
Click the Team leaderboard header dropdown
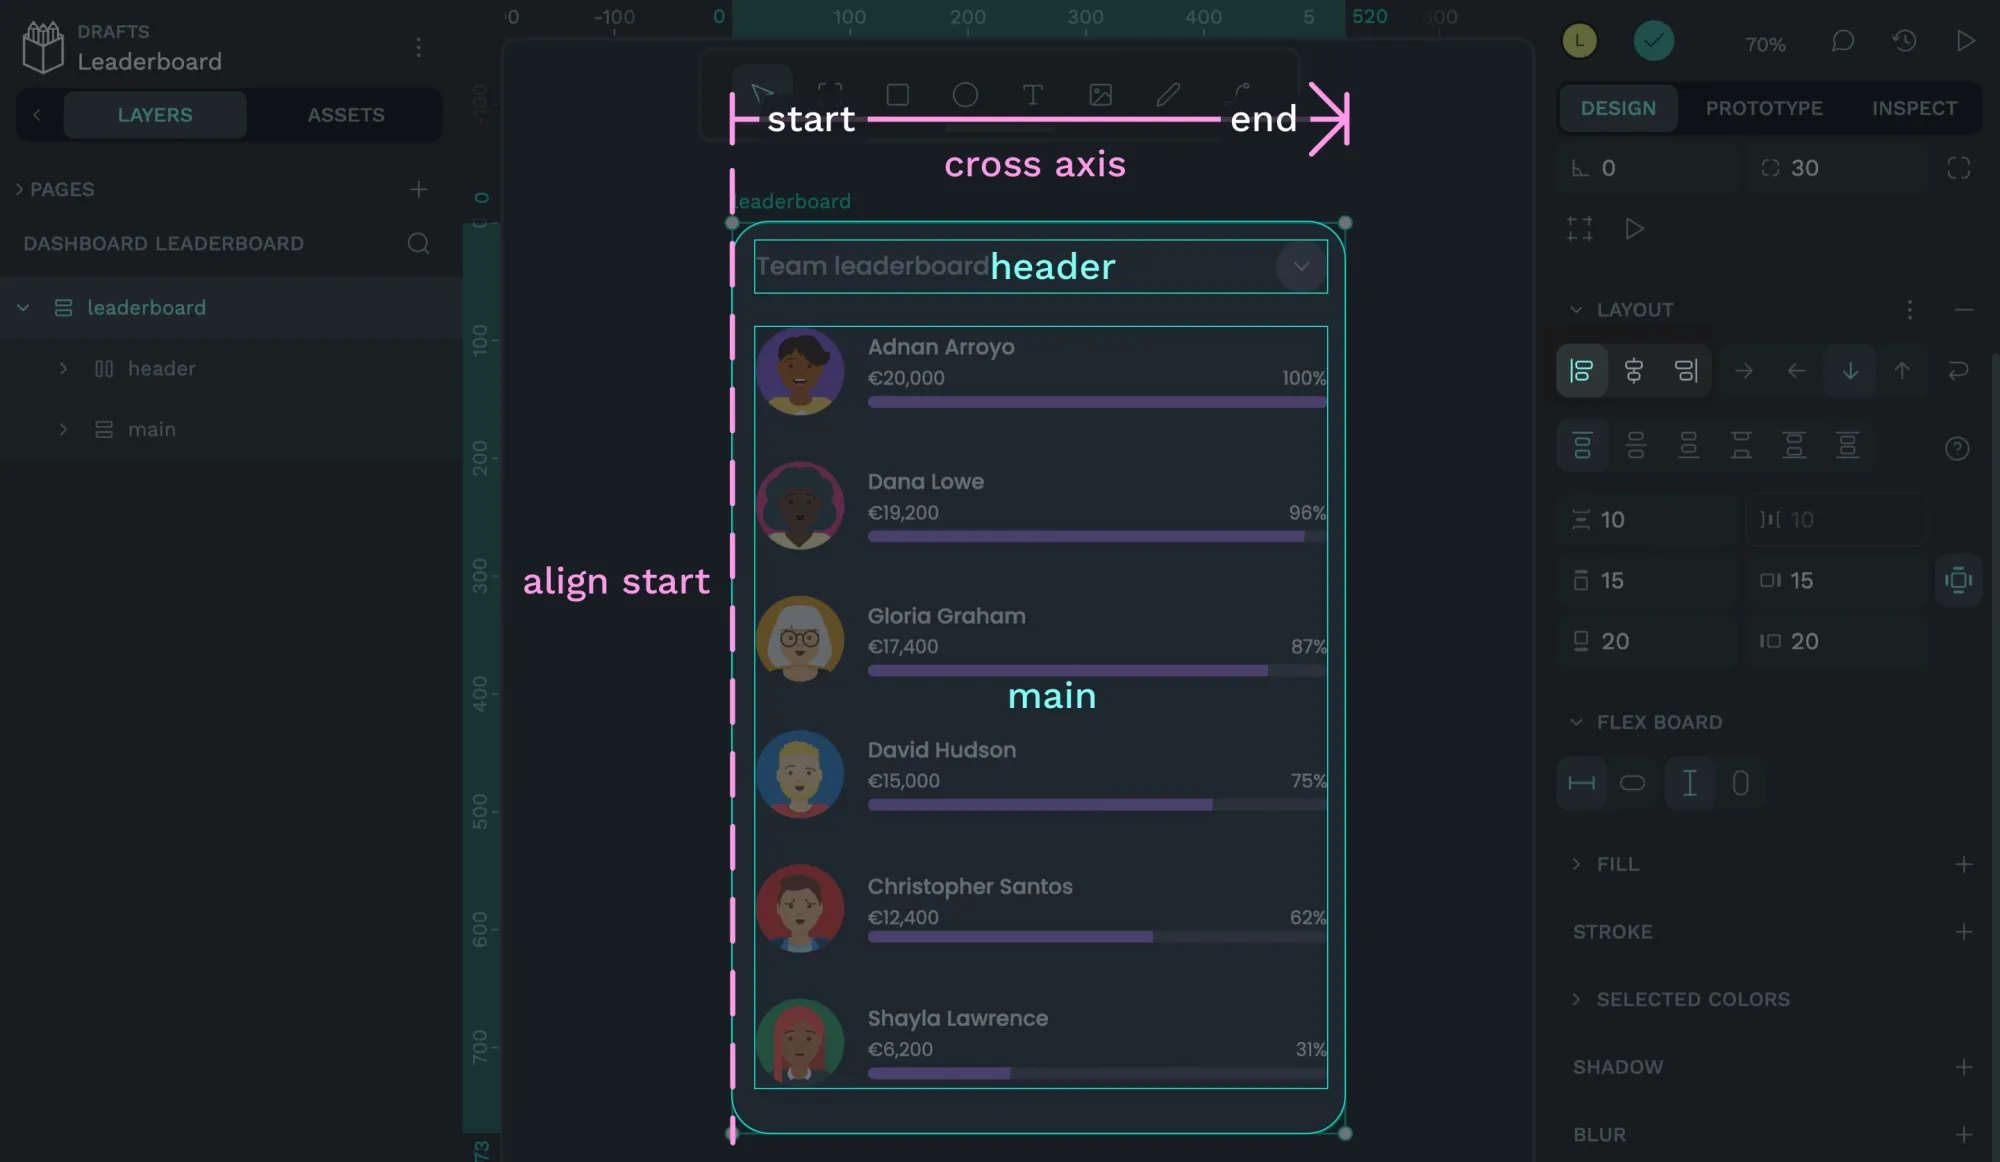click(1297, 266)
